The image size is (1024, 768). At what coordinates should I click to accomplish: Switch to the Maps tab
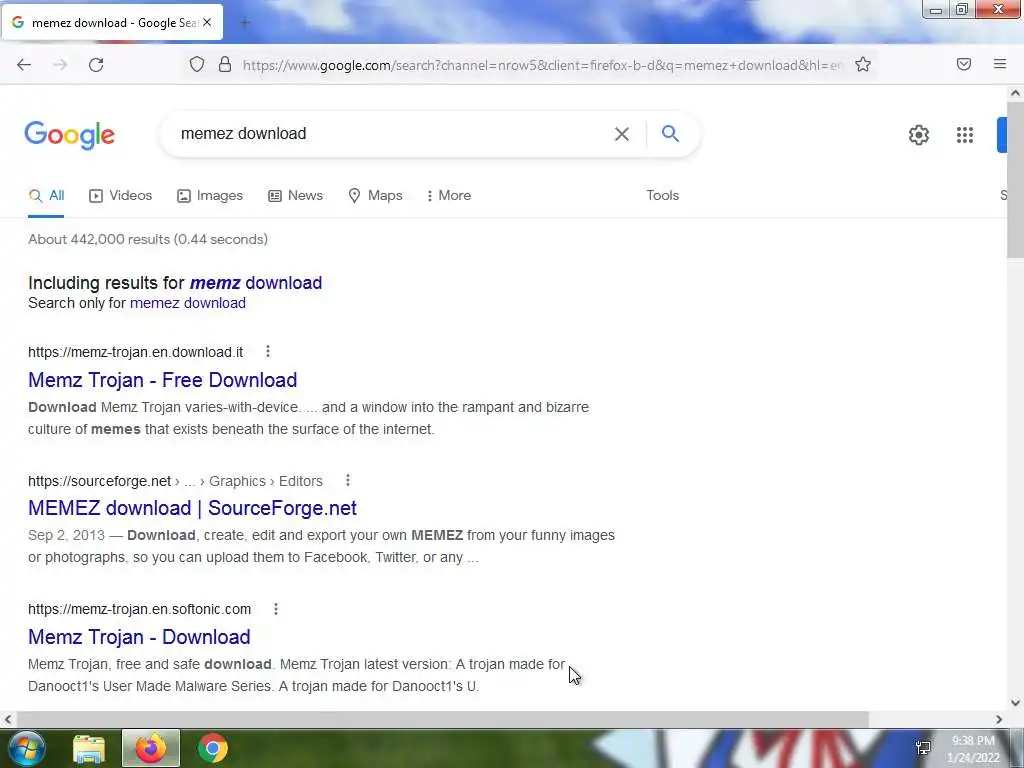click(x=376, y=195)
